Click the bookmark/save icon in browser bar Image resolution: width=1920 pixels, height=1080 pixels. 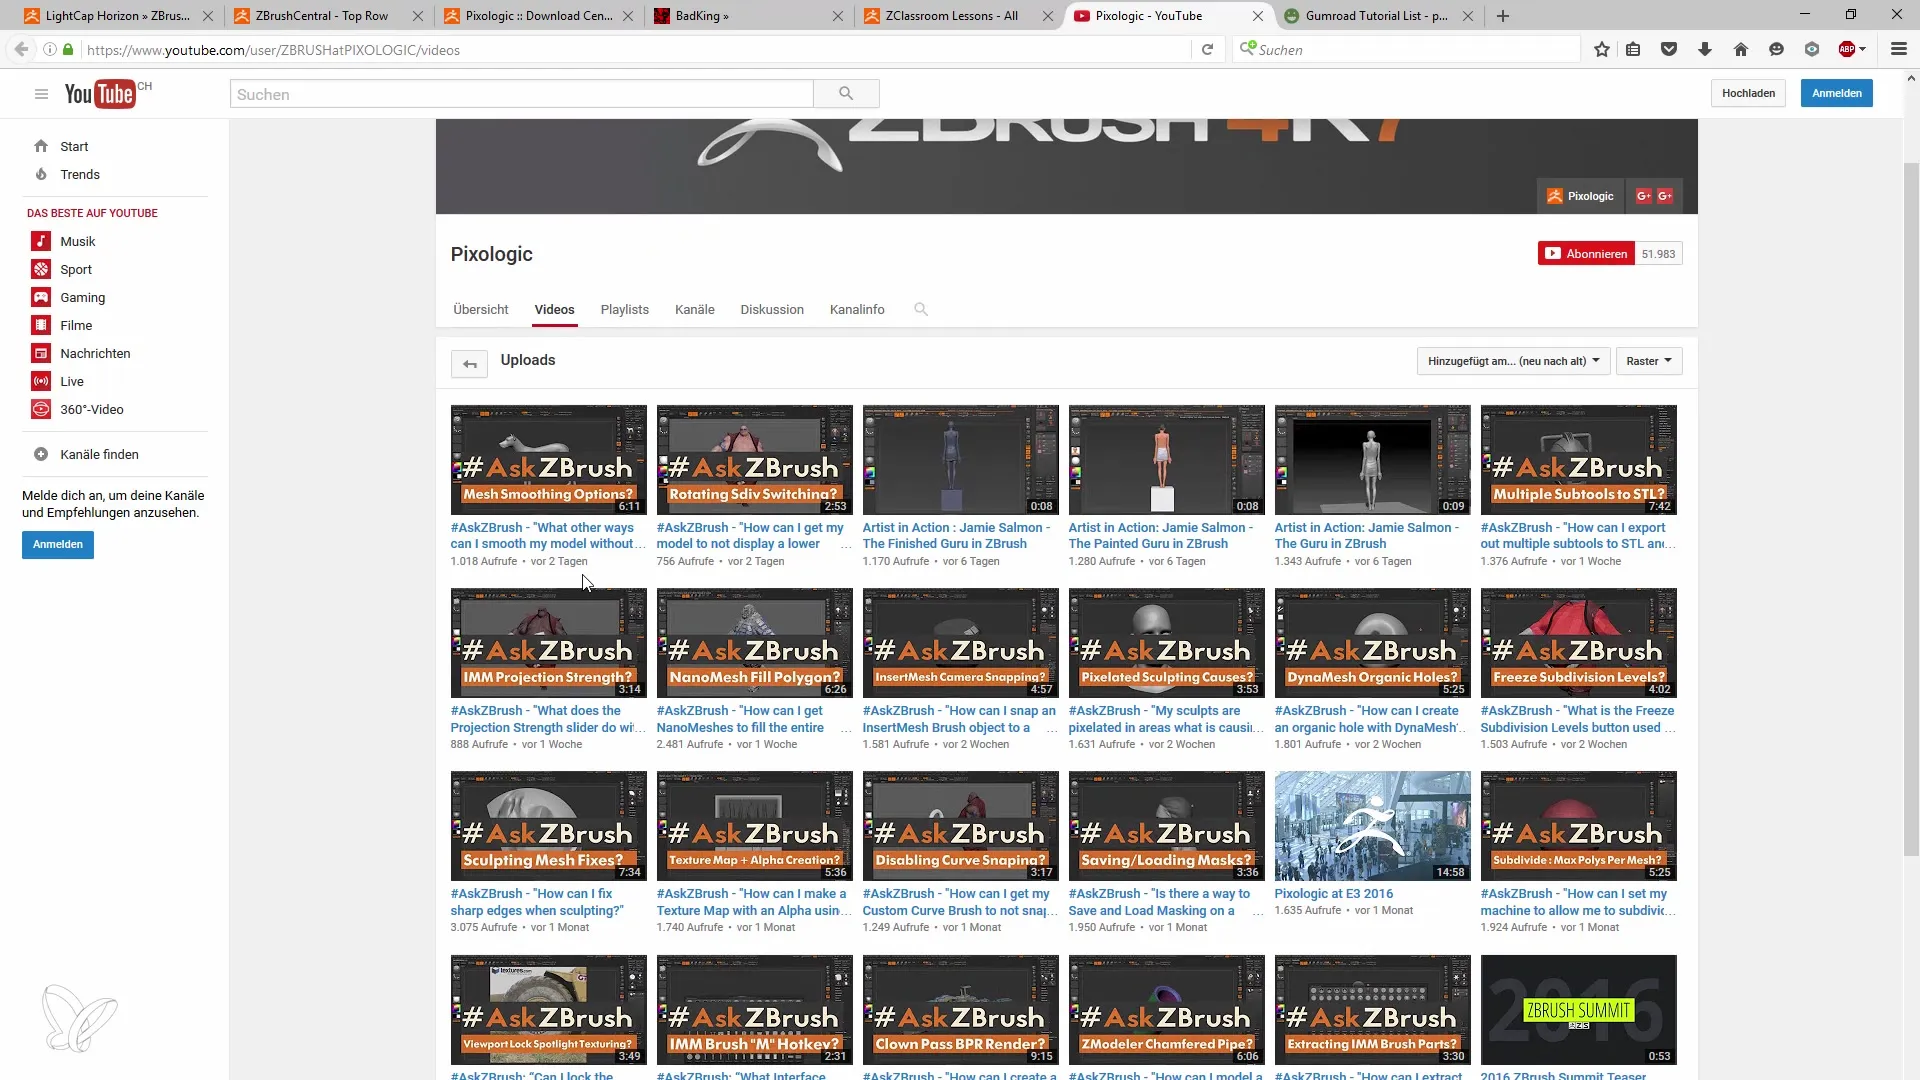tap(1601, 50)
